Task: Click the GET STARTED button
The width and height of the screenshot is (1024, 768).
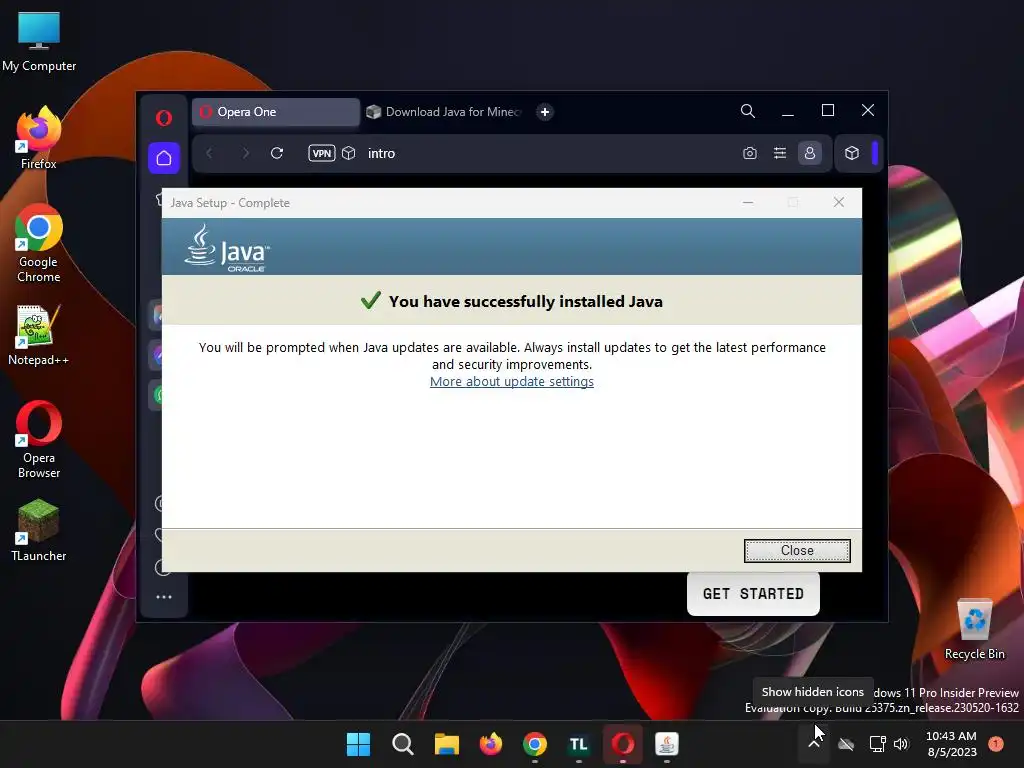Action: pos(753,594)
